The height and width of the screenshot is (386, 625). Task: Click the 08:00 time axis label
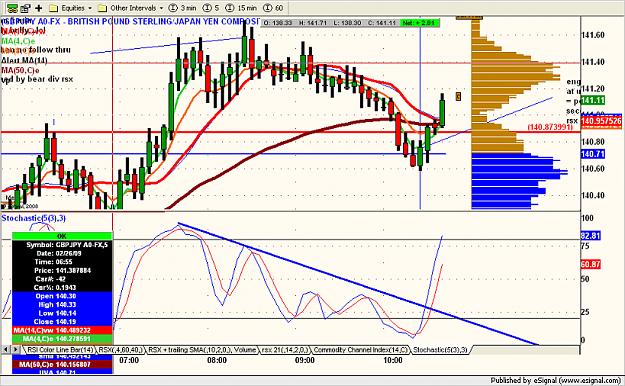(x=217, y=360)
